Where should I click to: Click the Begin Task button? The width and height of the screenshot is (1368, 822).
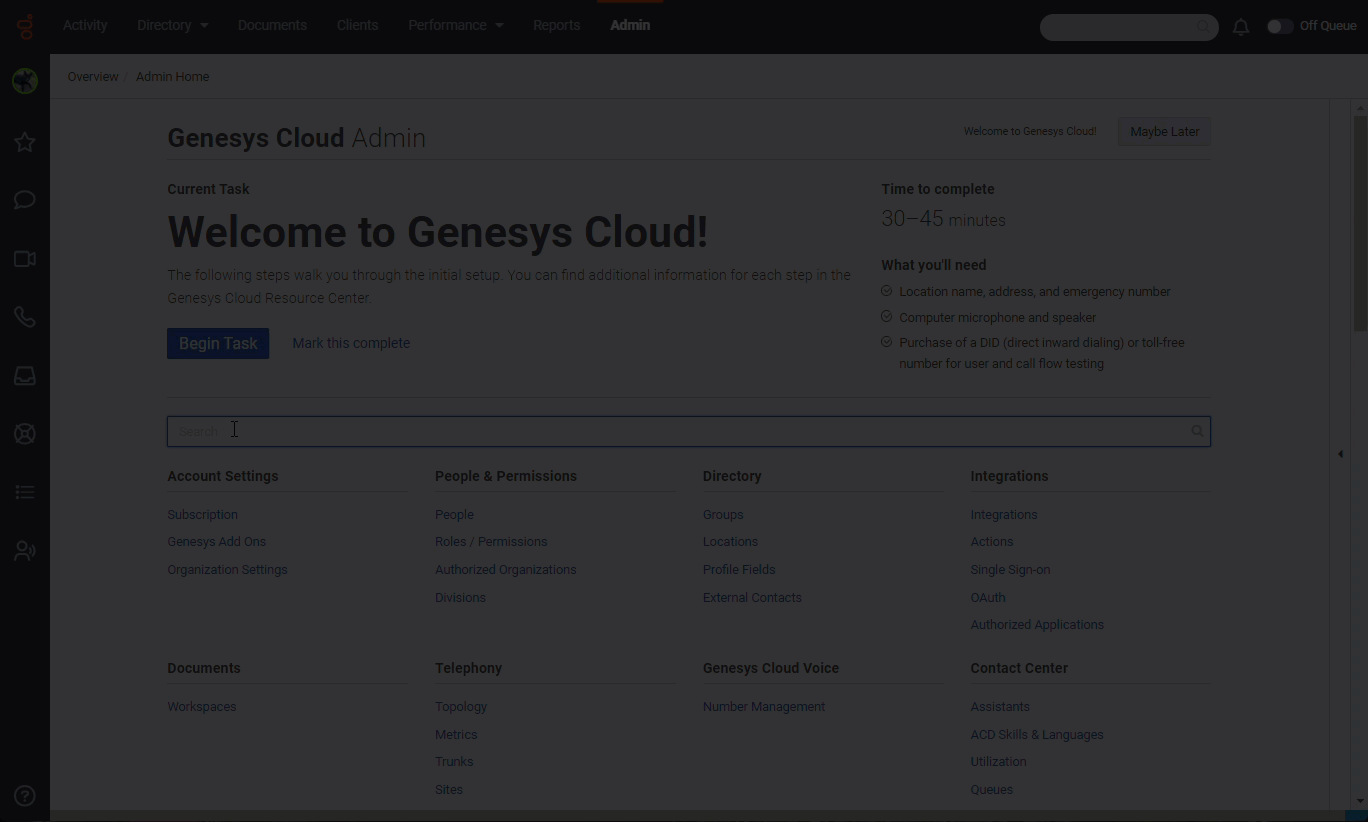pyautogui.click(x=218, y=343)
